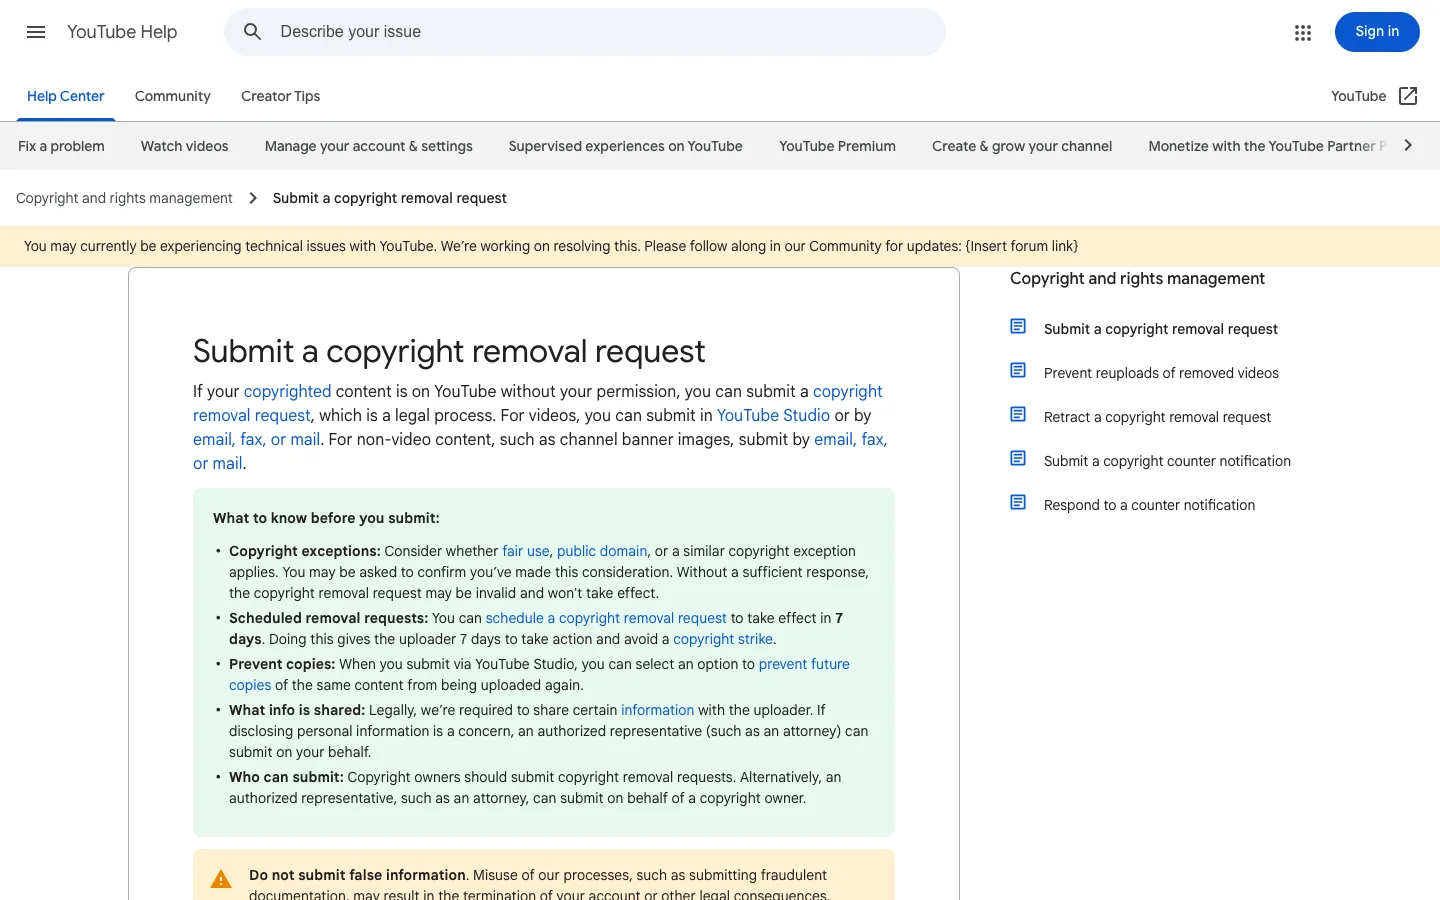Viewport: 1440px width, 900px height.
Task: Open the 'copyright strike' link
Action: click(x=723, y=639)
